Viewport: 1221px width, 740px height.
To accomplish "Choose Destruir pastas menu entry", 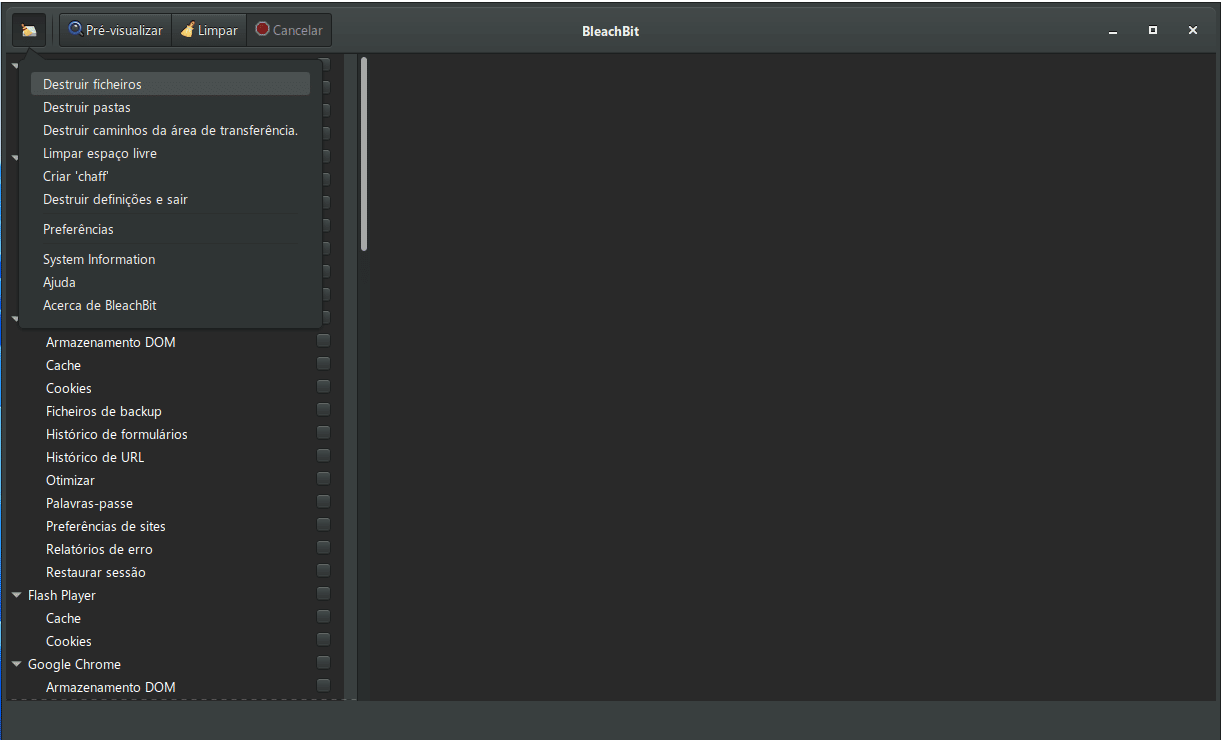I will click(170, 107).
